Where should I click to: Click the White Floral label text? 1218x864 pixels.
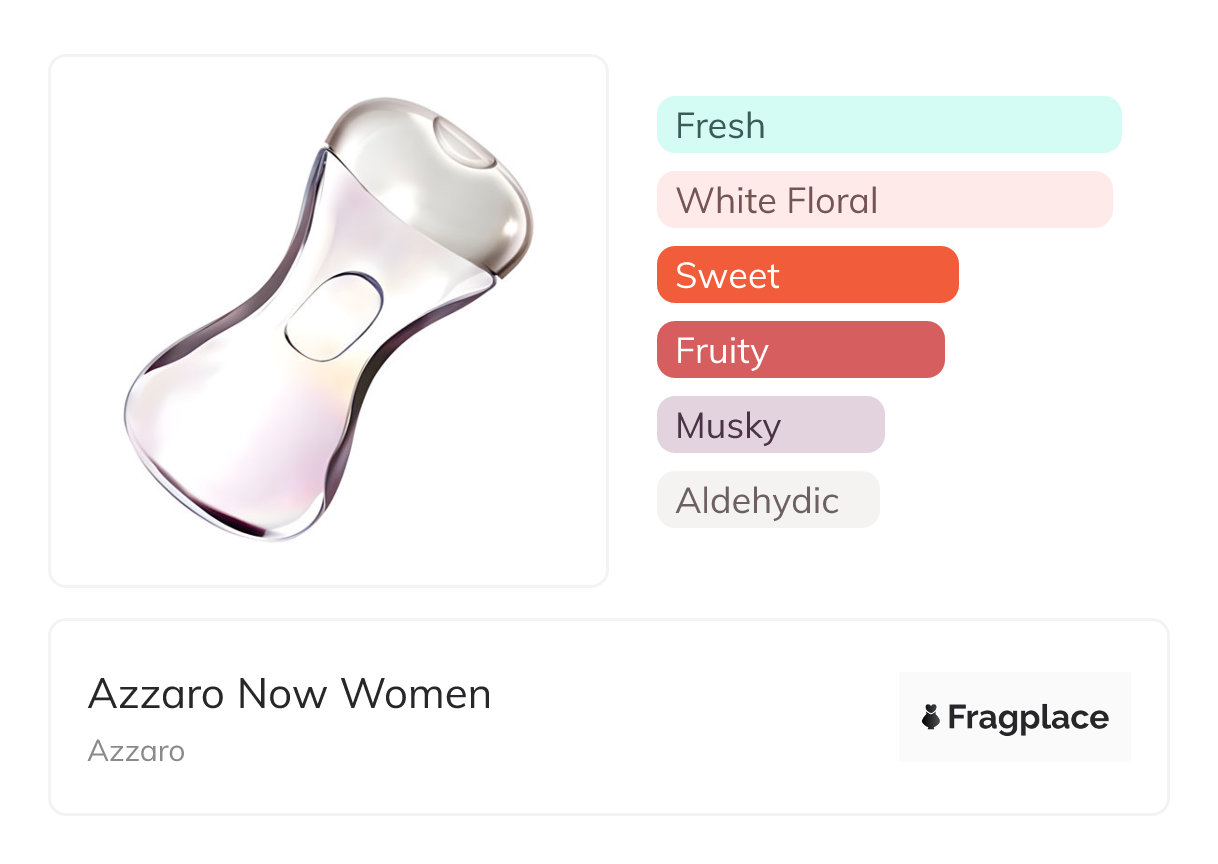click(776, 201)
